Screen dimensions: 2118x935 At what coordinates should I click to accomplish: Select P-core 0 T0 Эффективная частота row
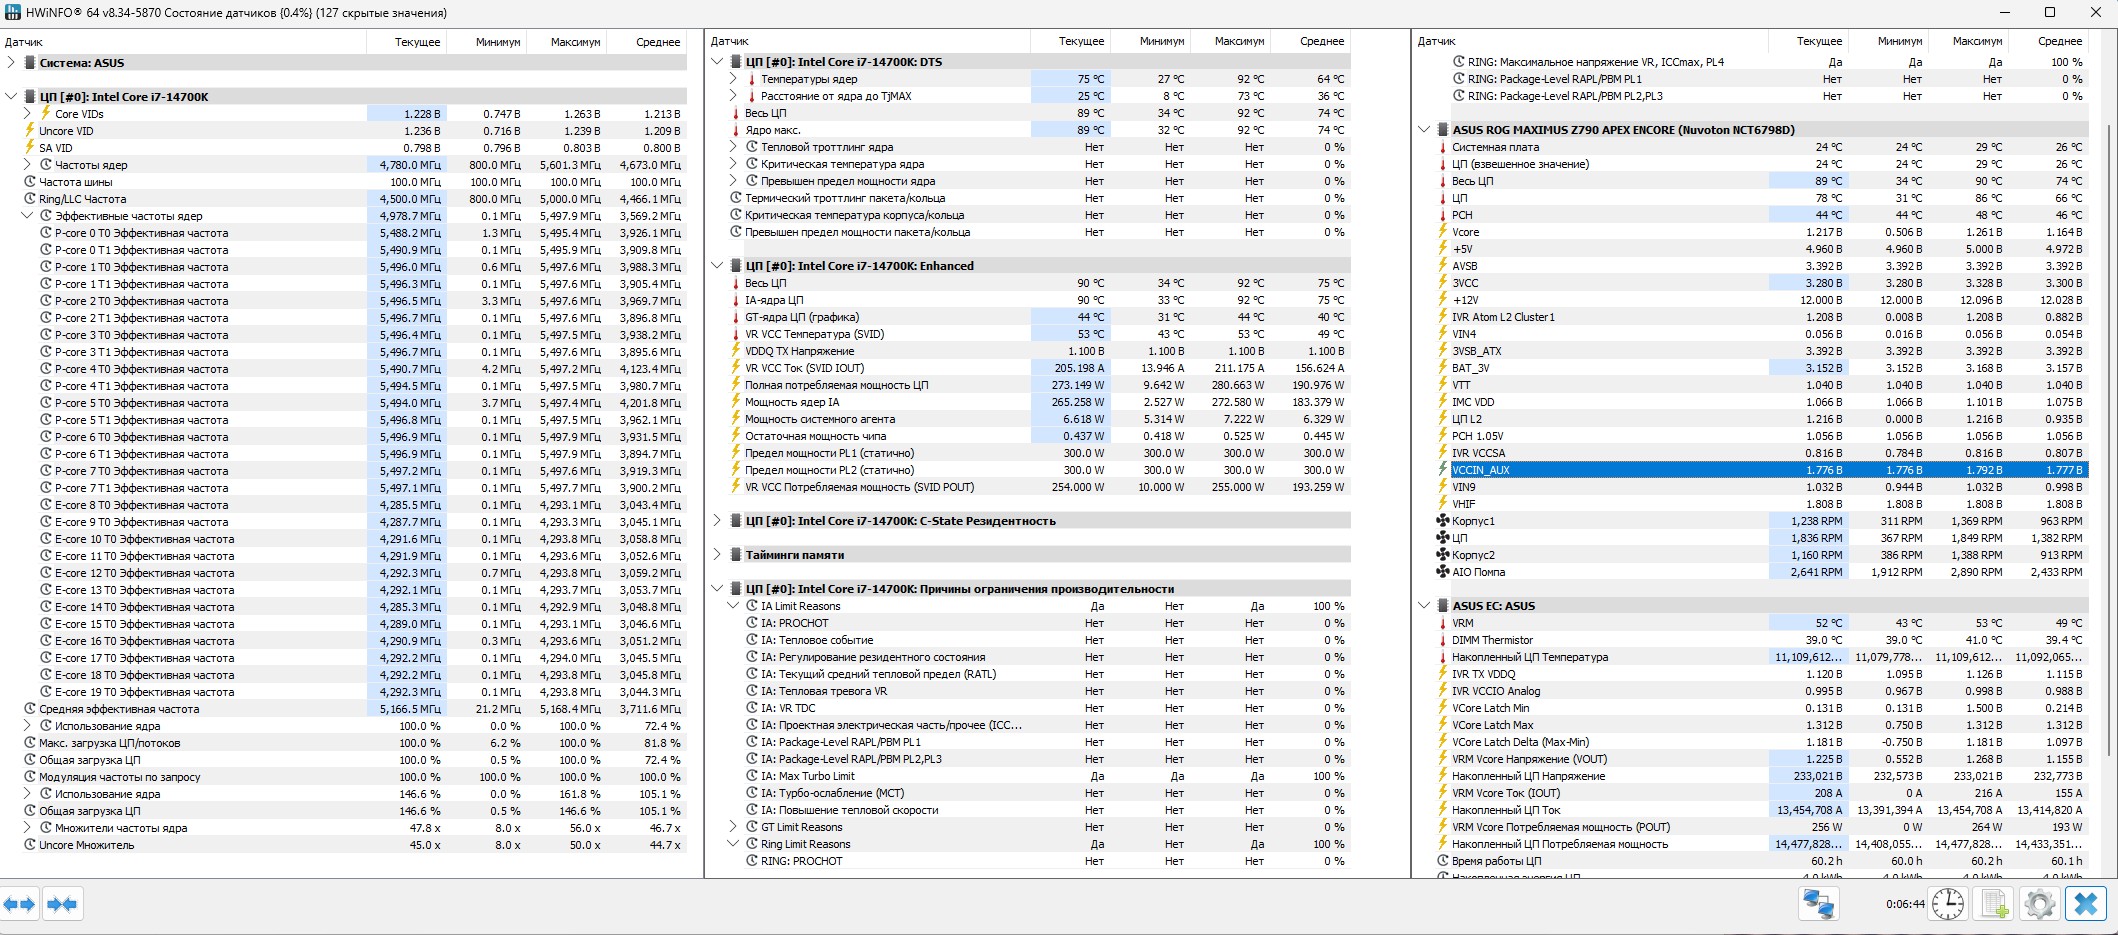[361, 233]
